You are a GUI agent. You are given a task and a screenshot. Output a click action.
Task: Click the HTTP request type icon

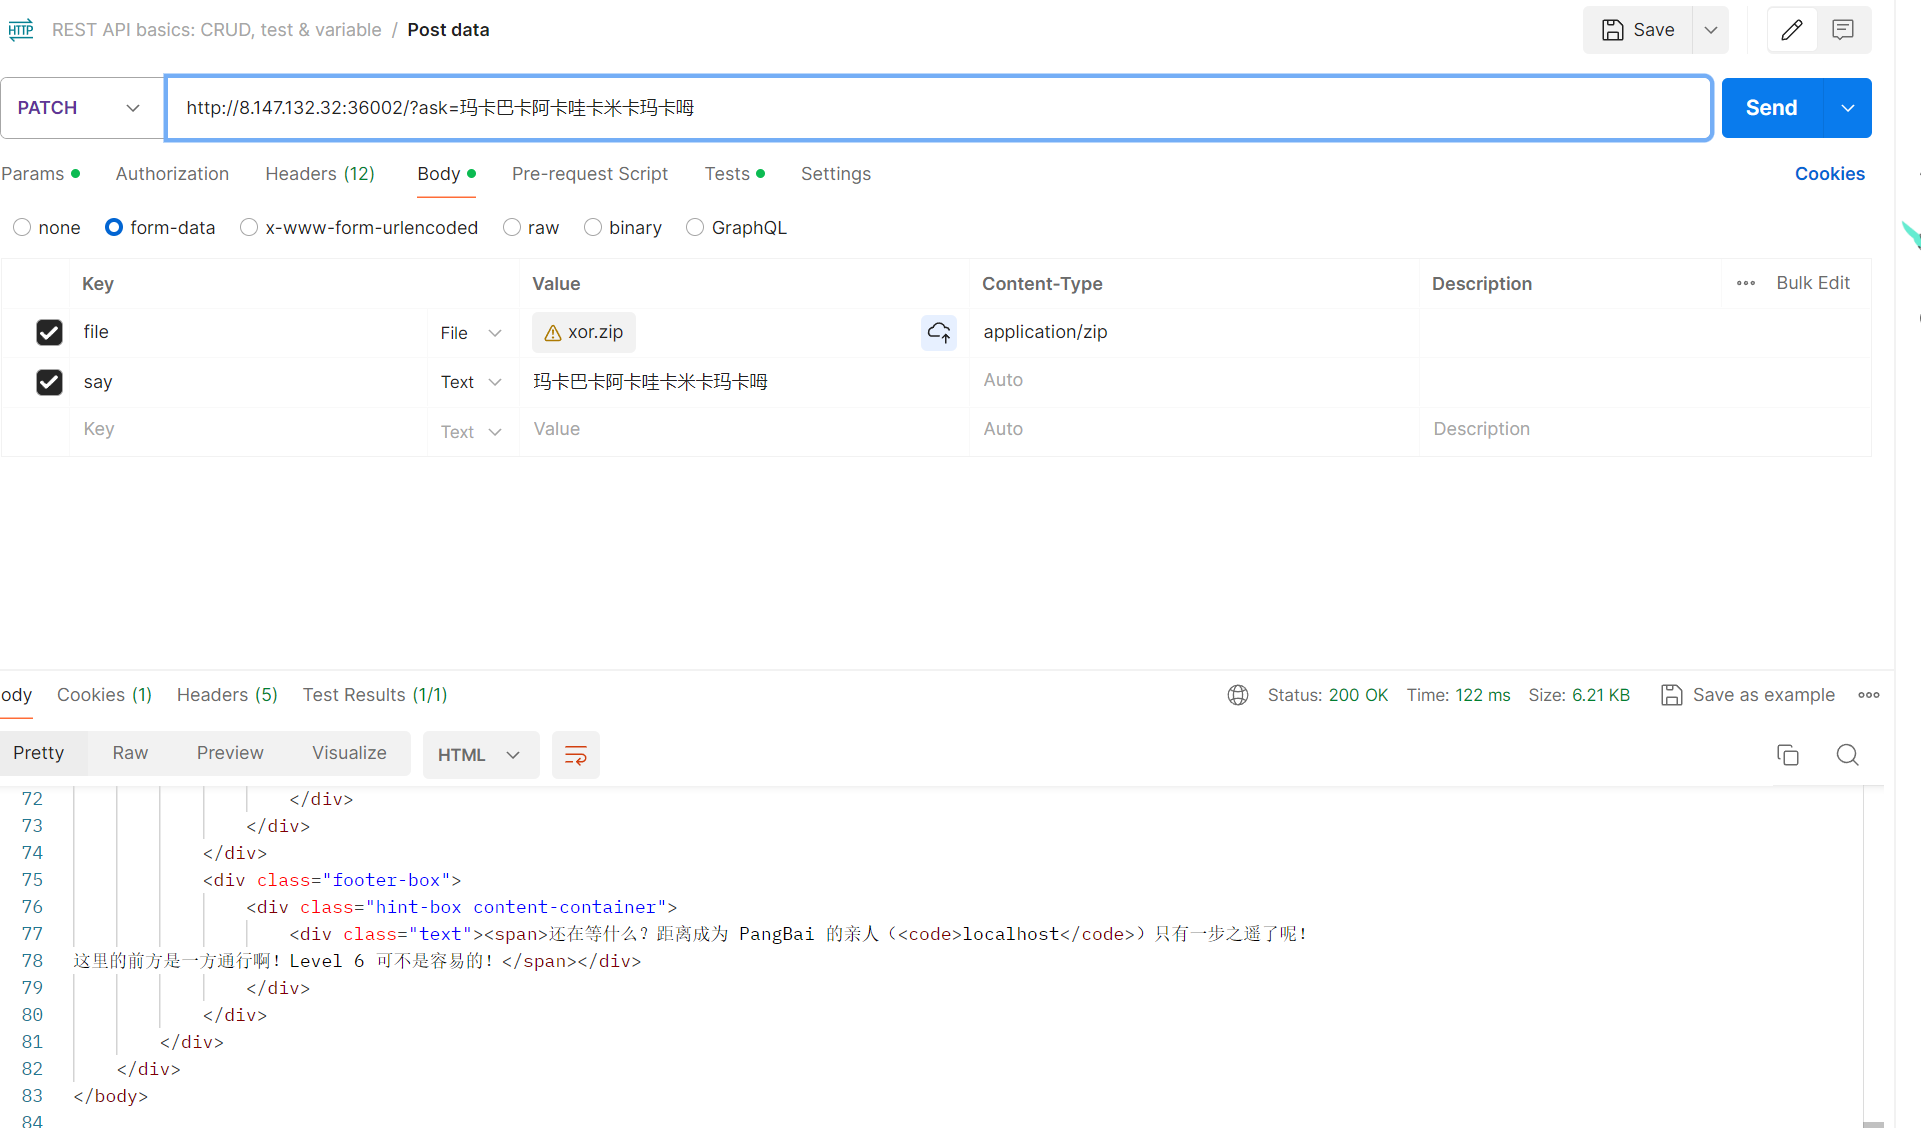click(x=21, y=30)
